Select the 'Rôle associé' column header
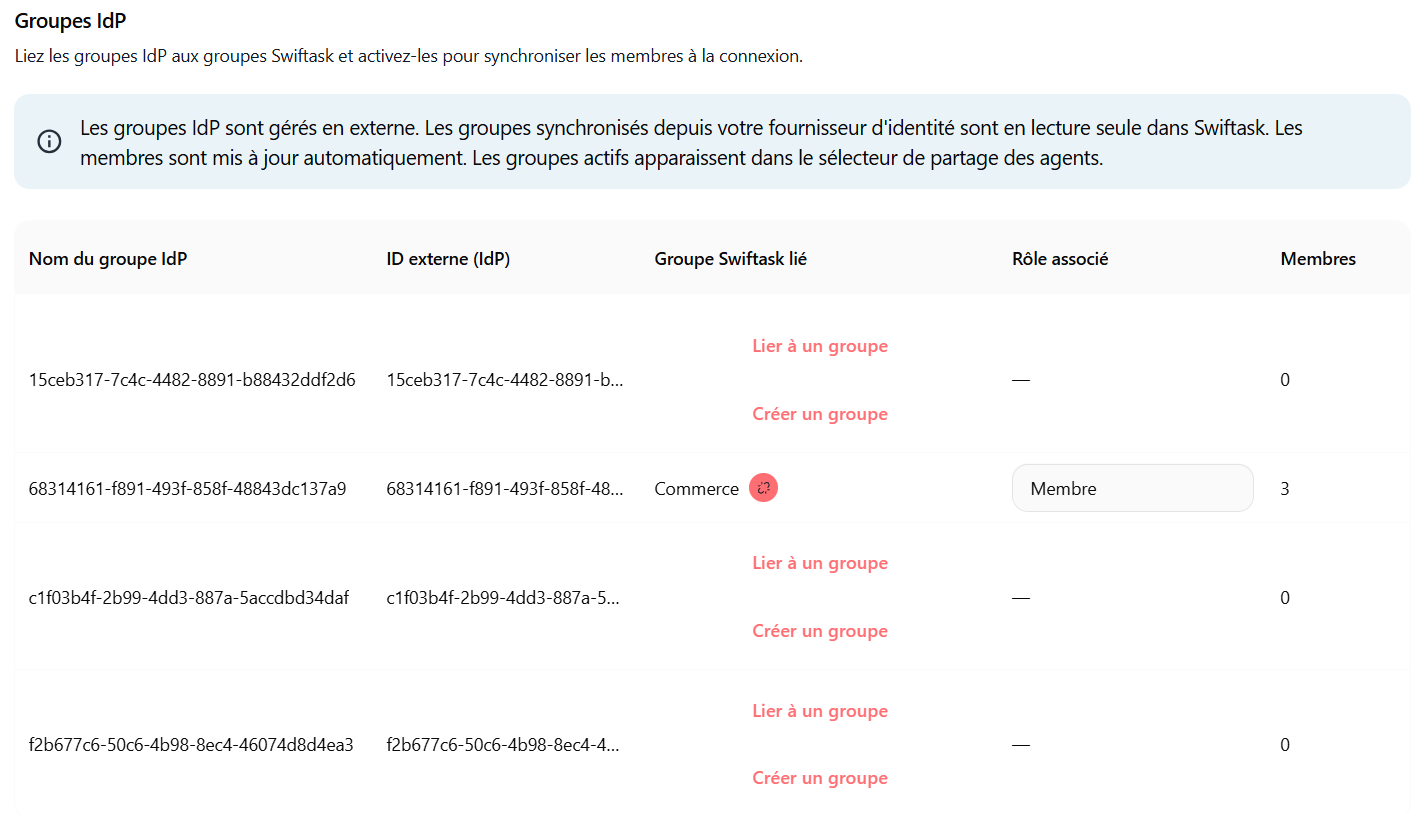This screenshot has height=815, width=1426. pos(1060,259)
